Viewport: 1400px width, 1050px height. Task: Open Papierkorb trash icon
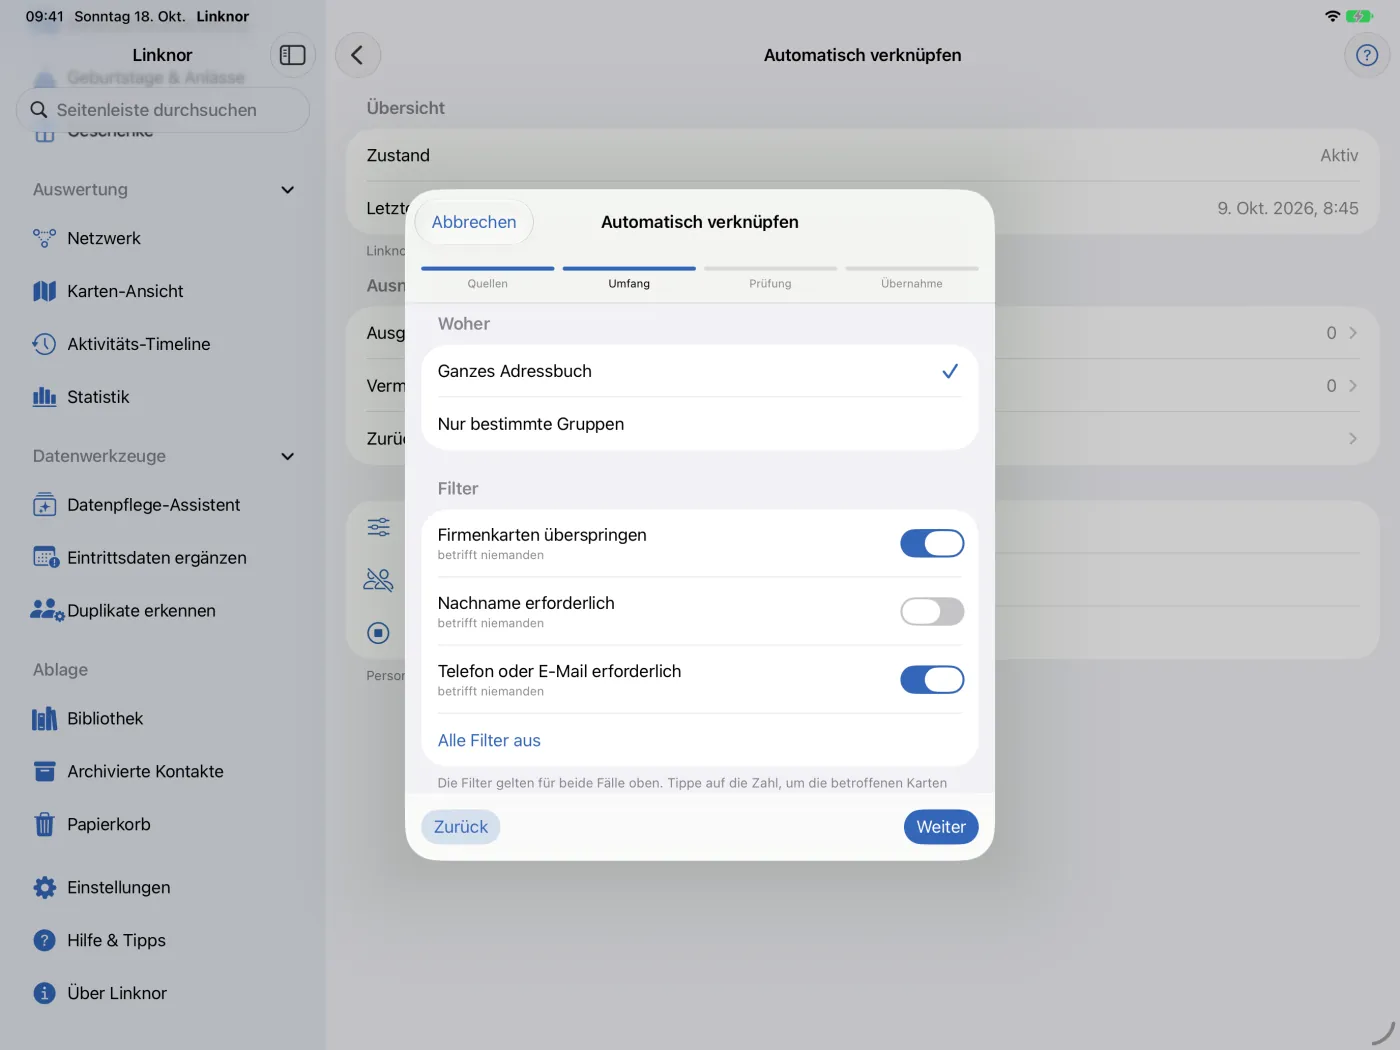44,824
